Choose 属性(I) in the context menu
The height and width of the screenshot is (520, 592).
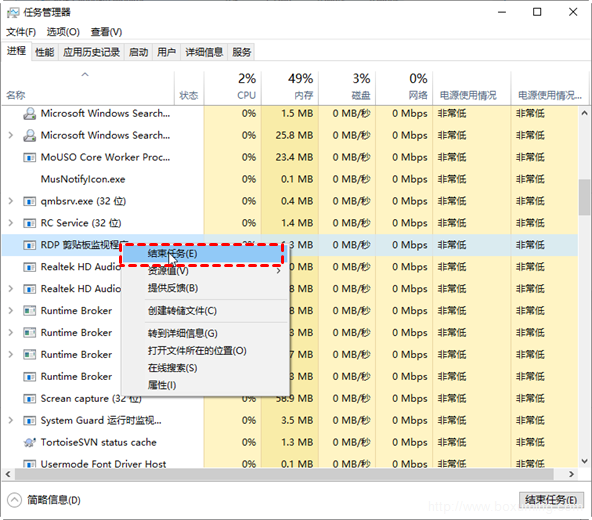tap(204, 386)
